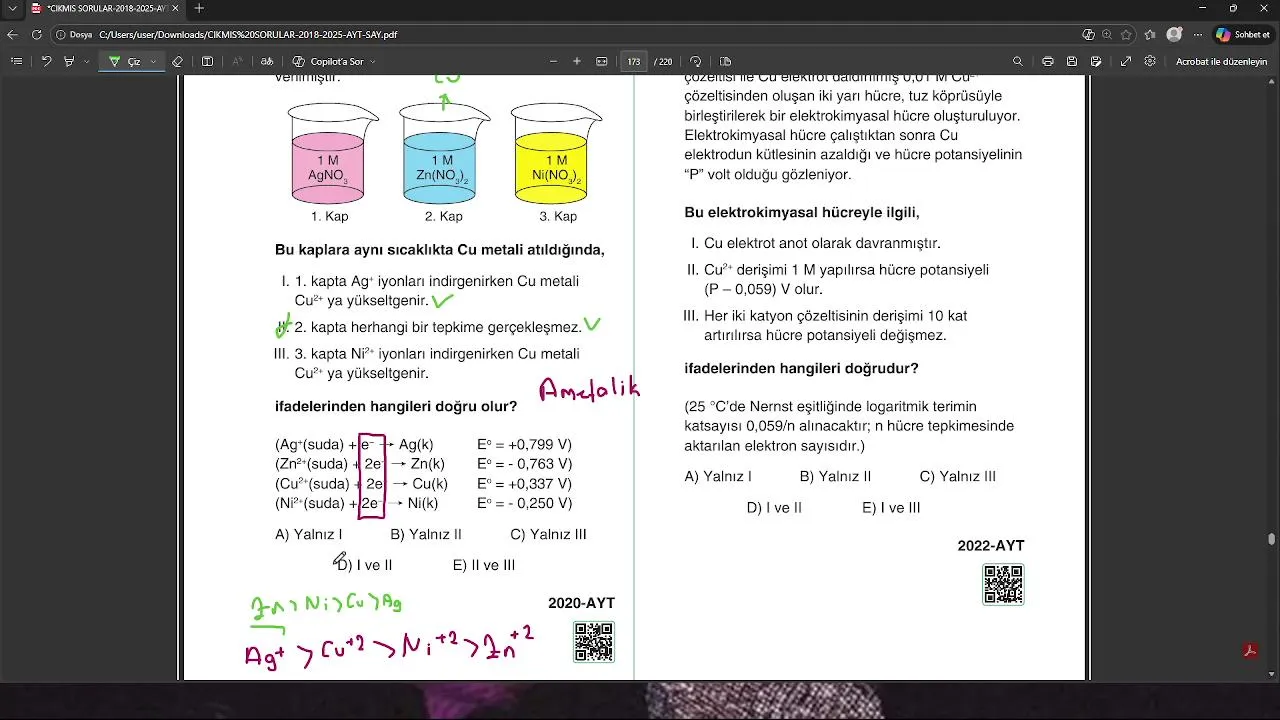Screen dimensions: 1280x720
Task: Open Copilot icon in address bar
Action: 1088,34
